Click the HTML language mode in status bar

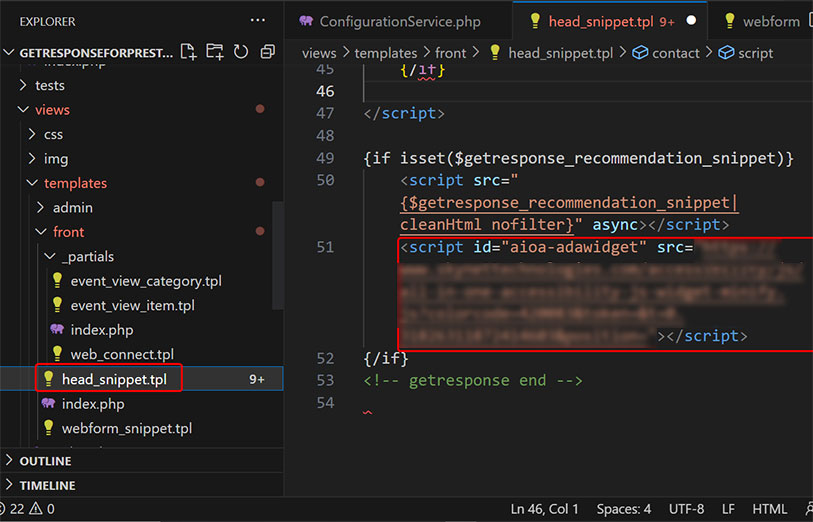[769, 509]
